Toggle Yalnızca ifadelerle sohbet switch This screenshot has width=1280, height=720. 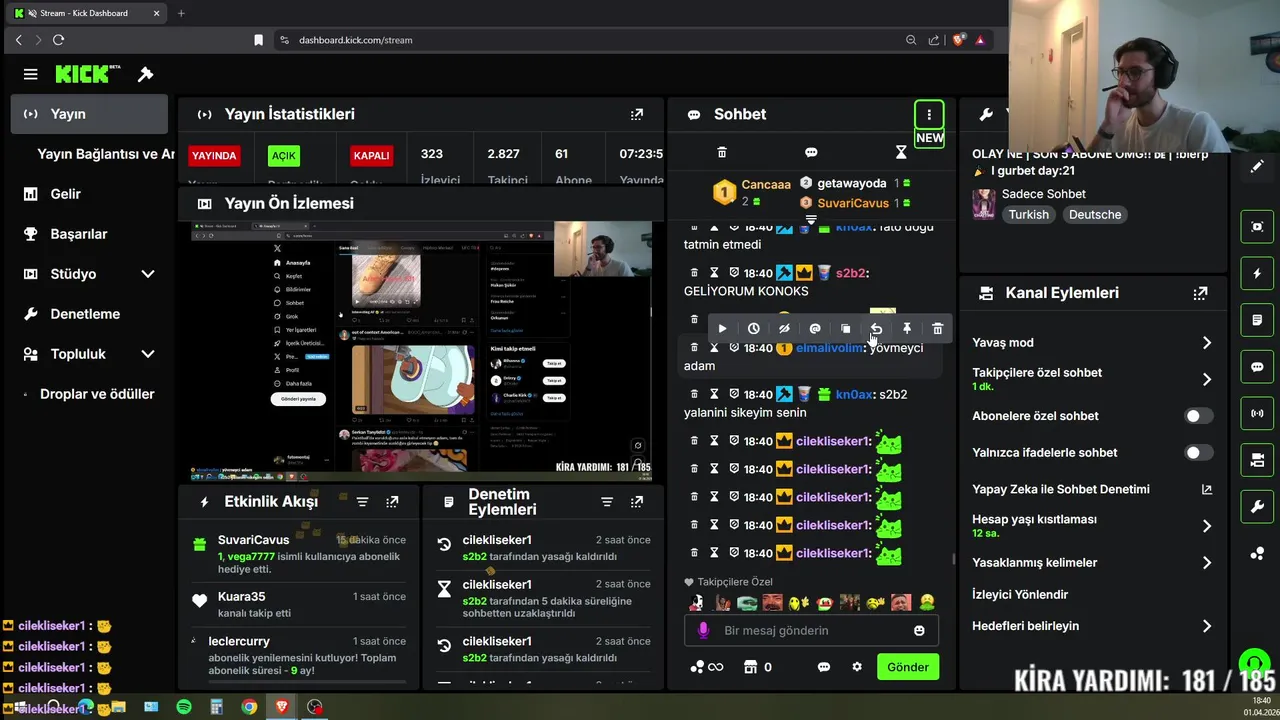click(1199, 453)
